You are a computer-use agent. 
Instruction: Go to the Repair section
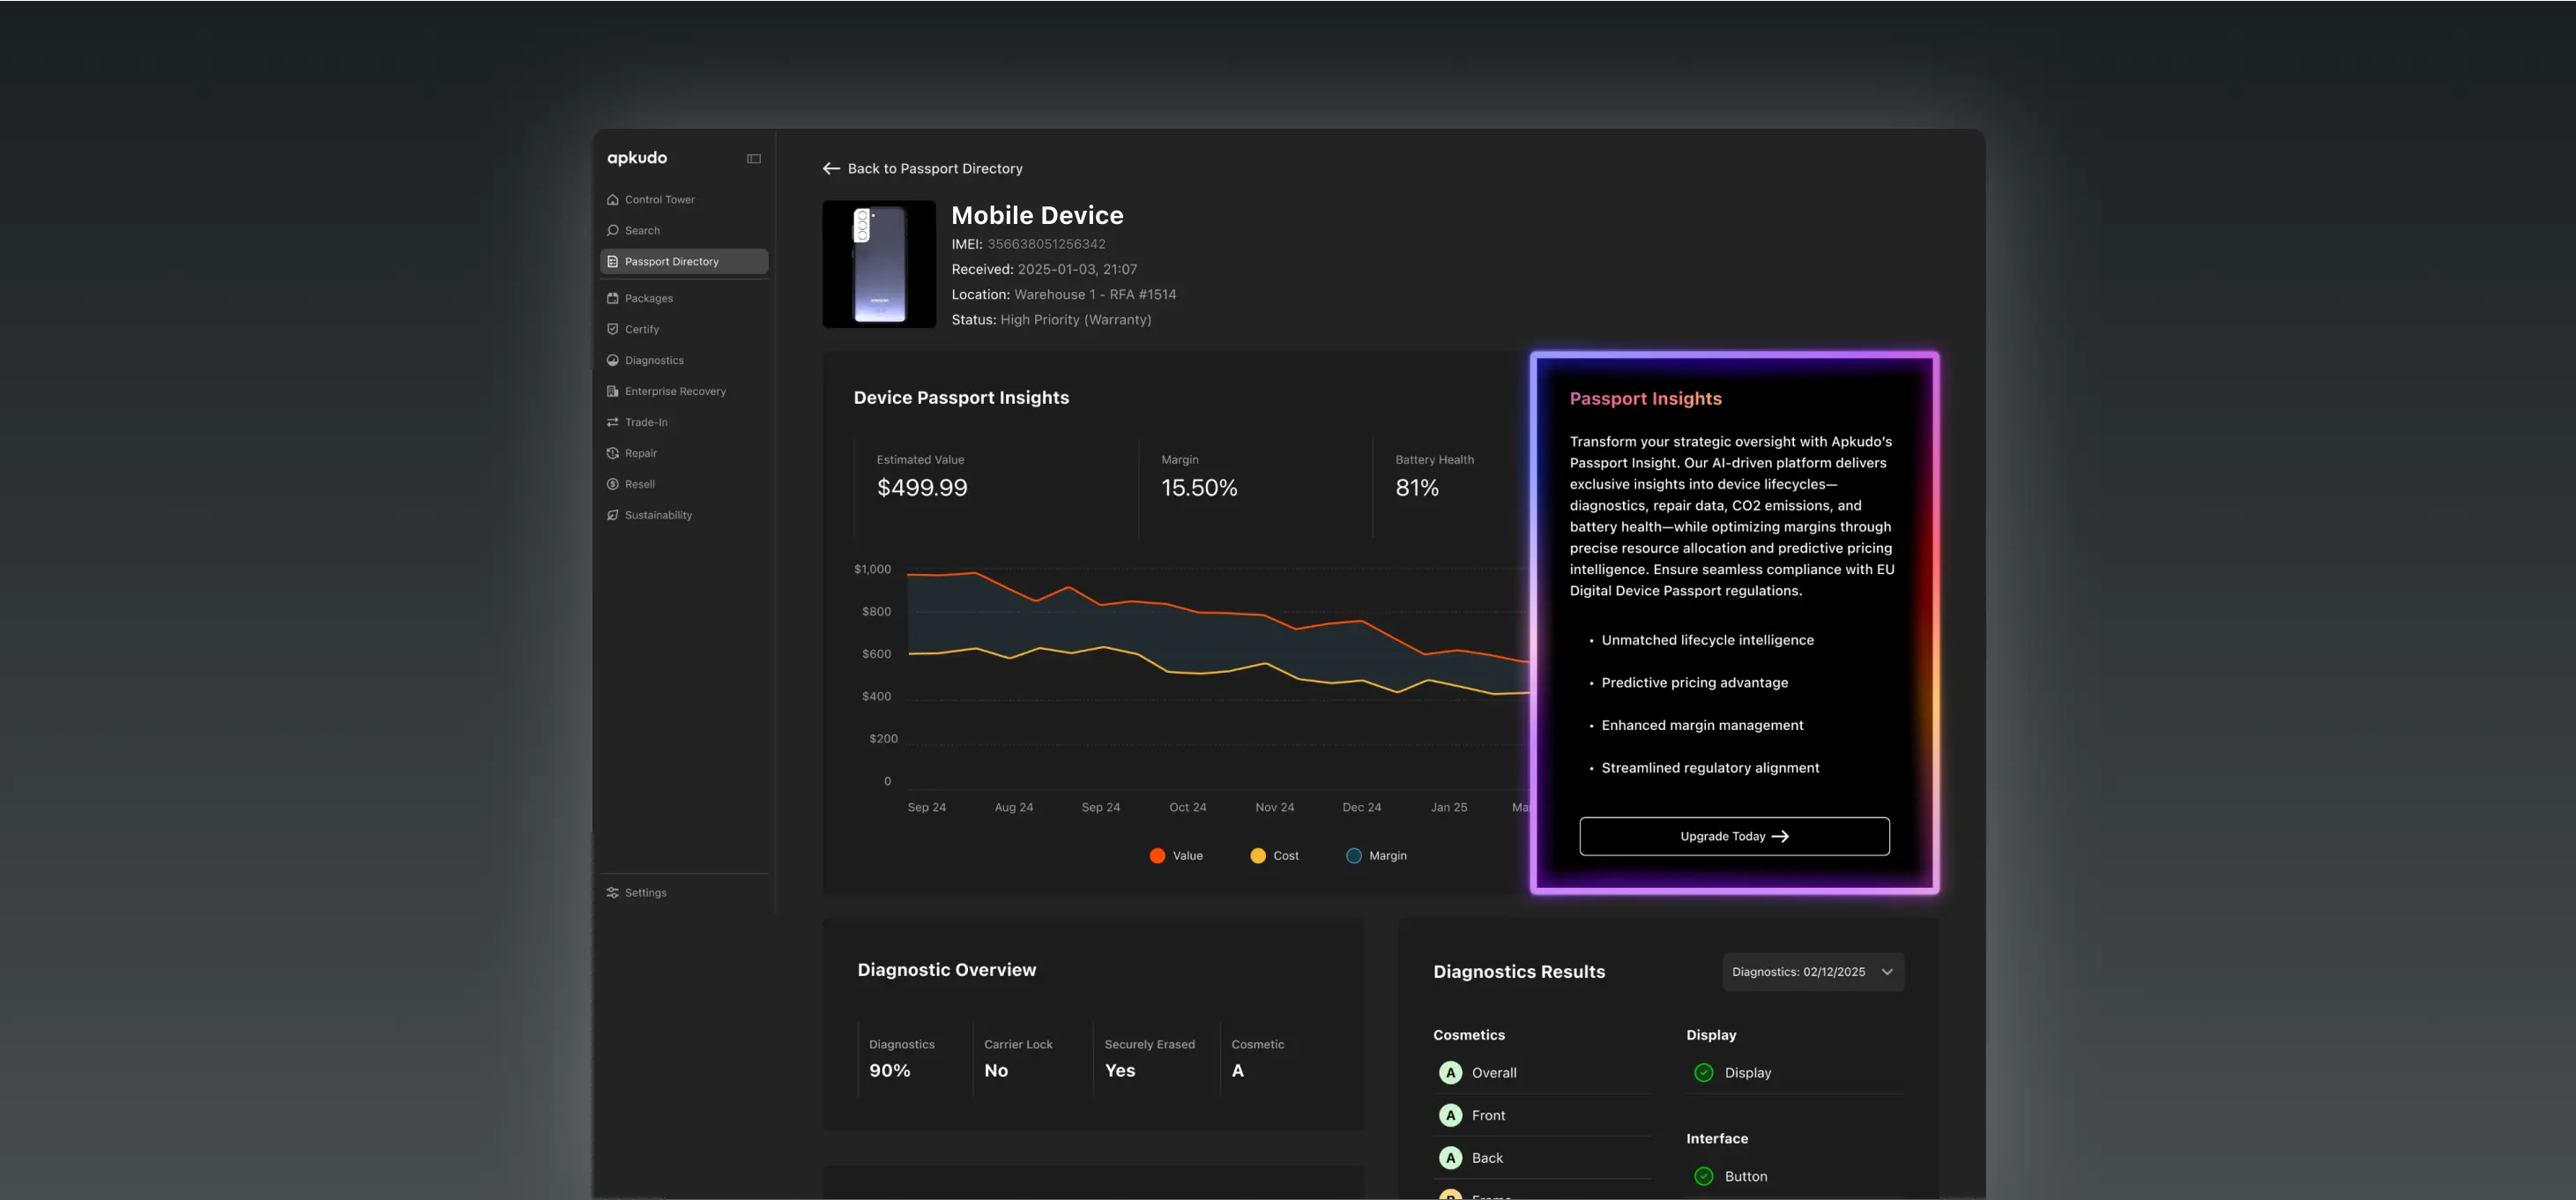coord(640,454)
